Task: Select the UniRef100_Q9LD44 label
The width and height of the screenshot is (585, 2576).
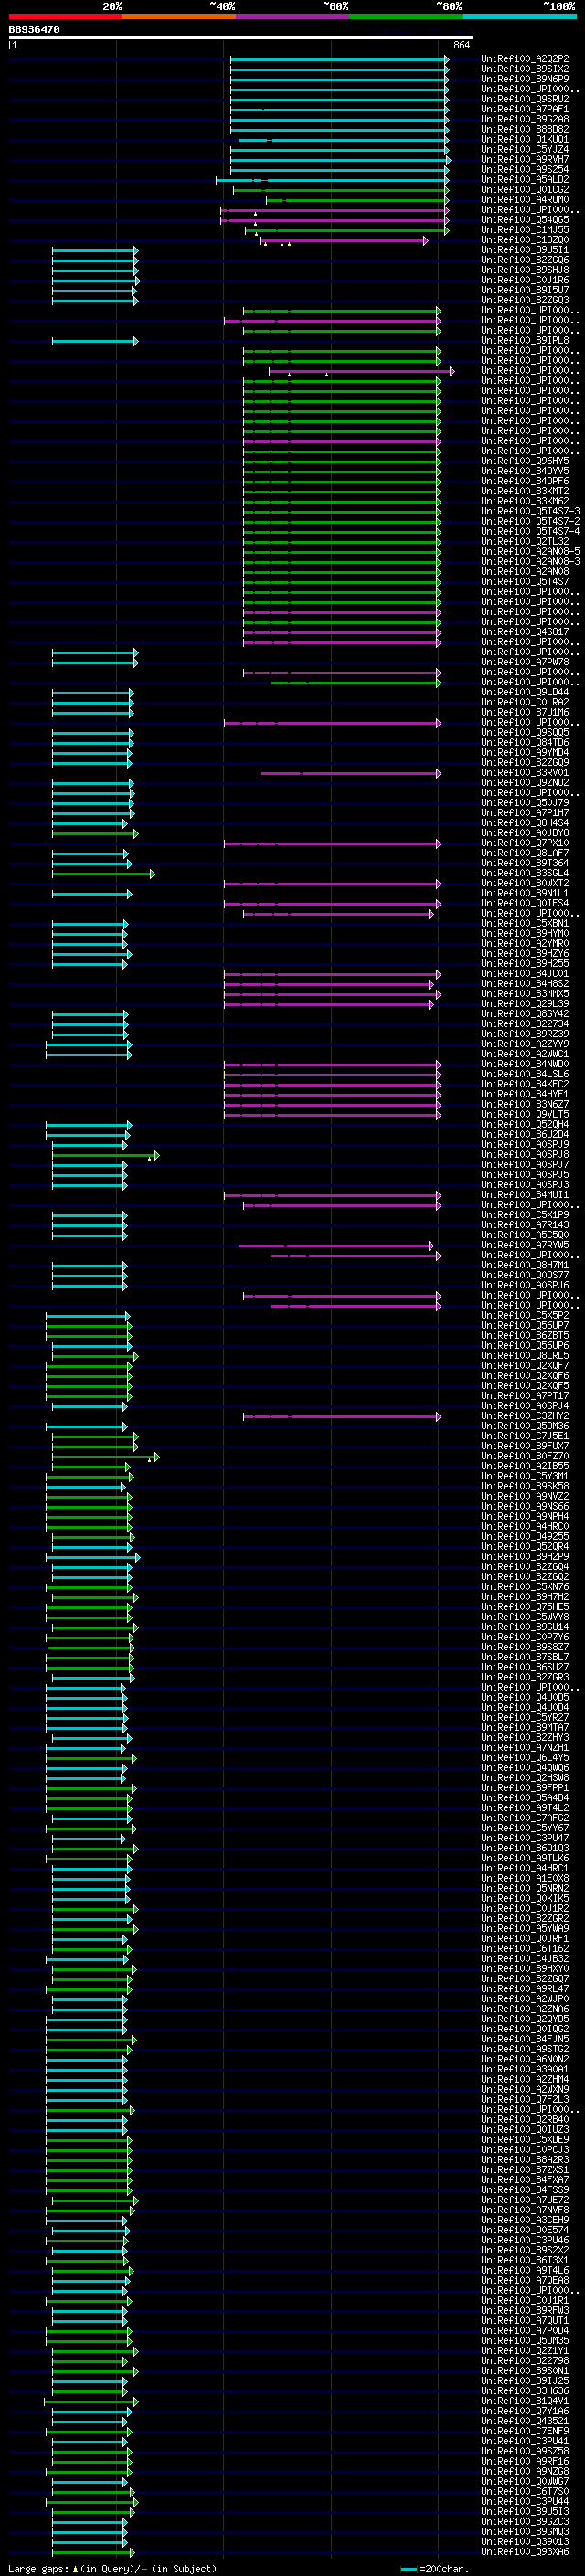Action: [x=525, y=692]
